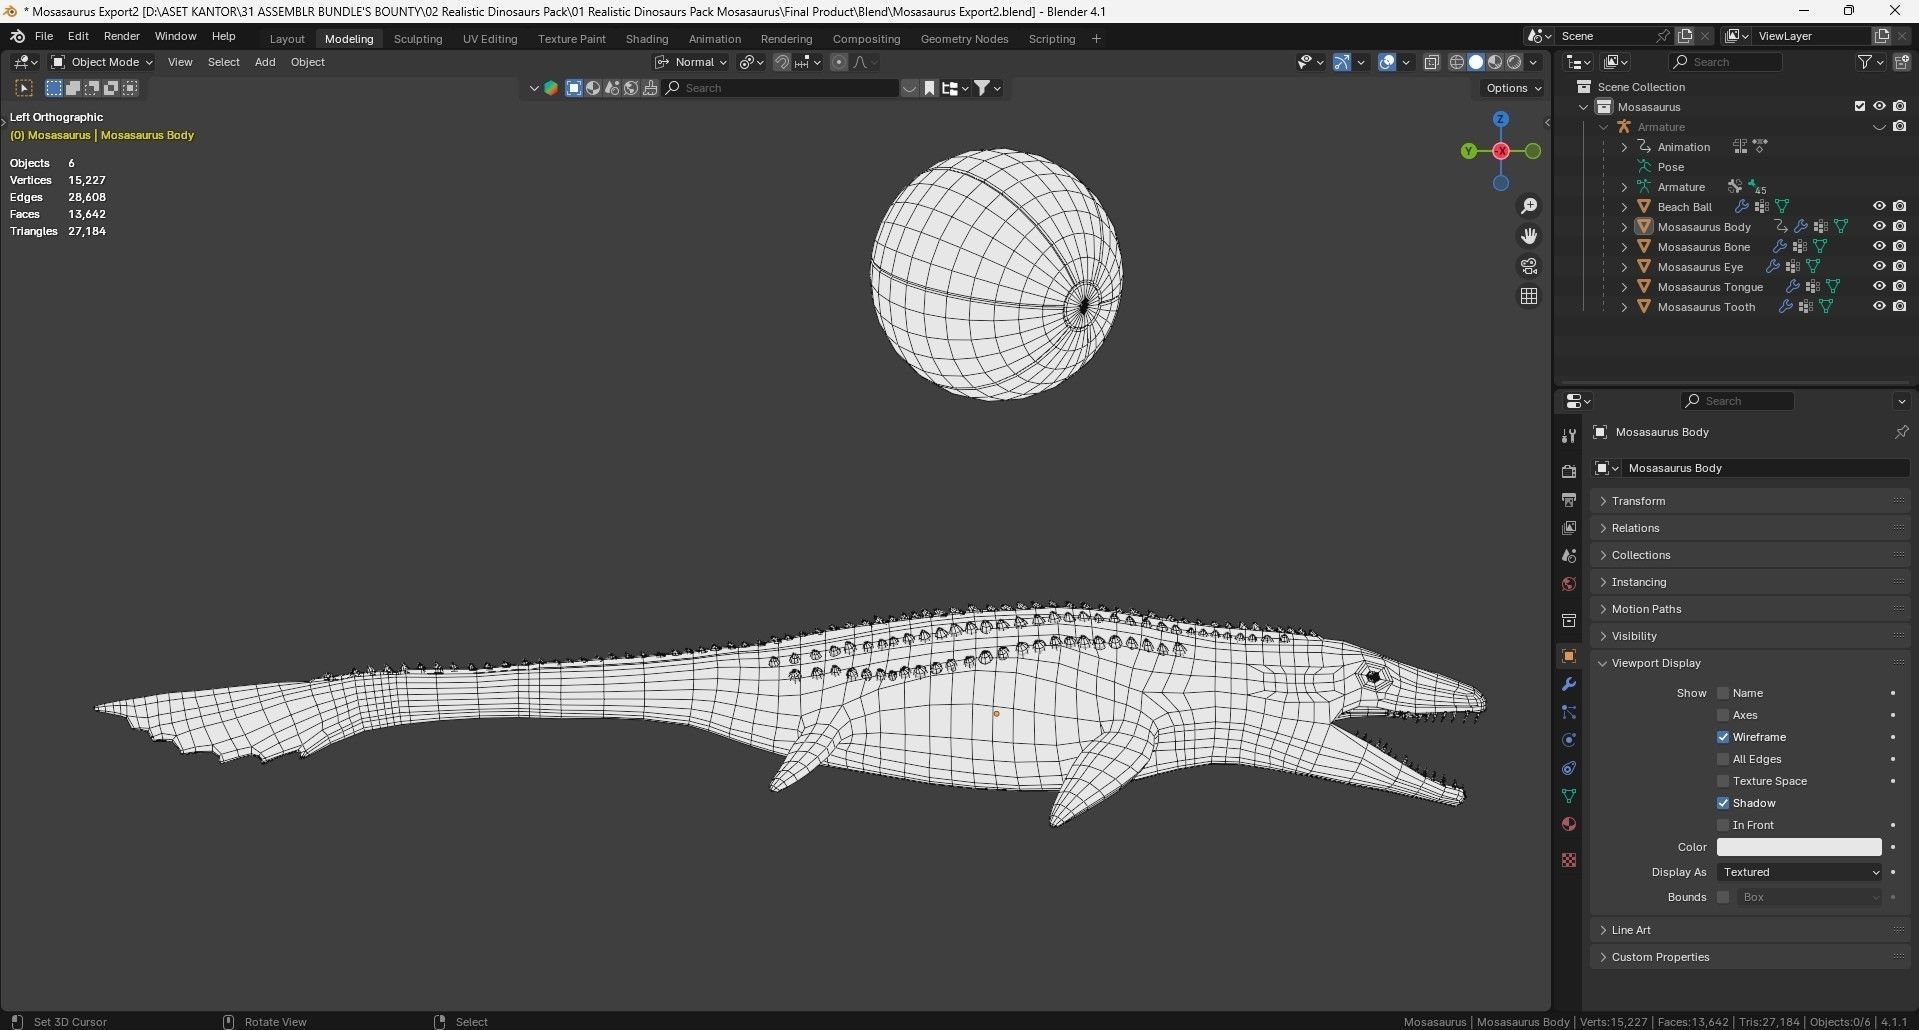Toggle the camera view gizmo
The width and height of the screenshot is (1919, 1030).
pyautogui.click(x=1529, y=266)
